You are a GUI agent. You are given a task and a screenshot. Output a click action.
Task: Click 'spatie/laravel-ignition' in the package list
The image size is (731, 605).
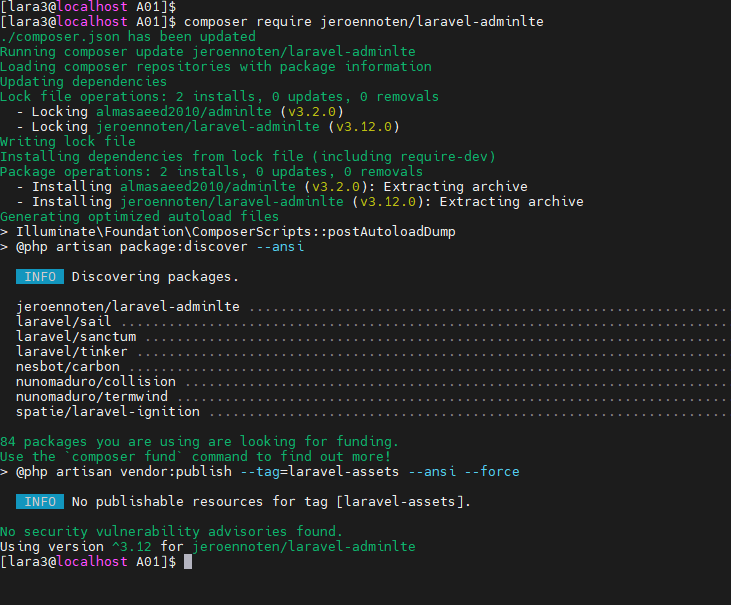[x=108, y=412]
